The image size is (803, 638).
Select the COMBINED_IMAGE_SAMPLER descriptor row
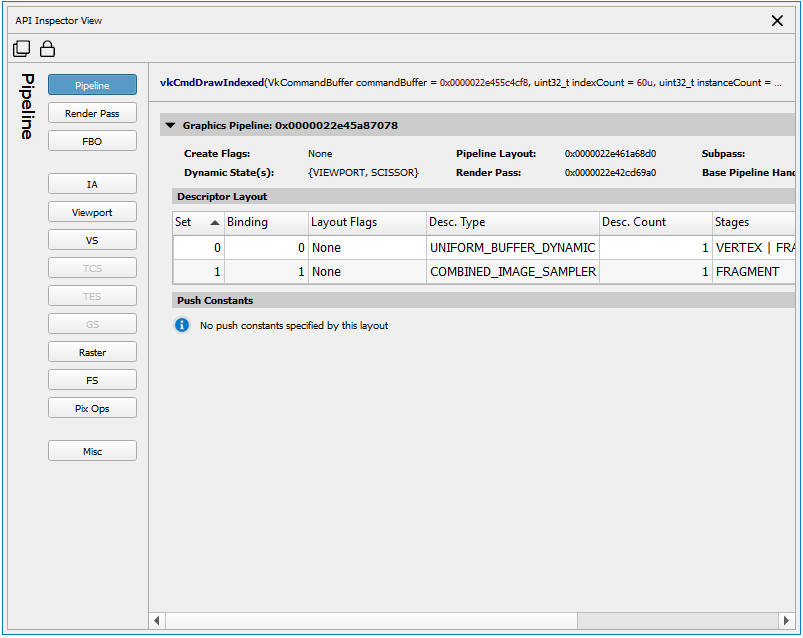pos(512,272)
